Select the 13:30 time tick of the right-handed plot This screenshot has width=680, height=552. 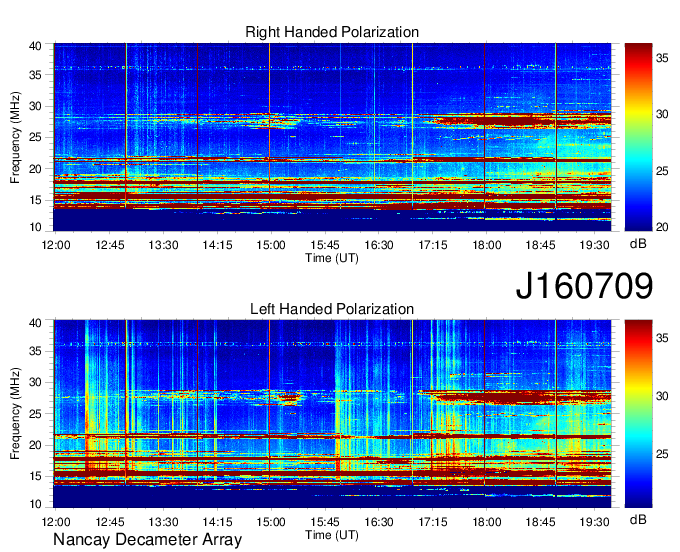163,245
